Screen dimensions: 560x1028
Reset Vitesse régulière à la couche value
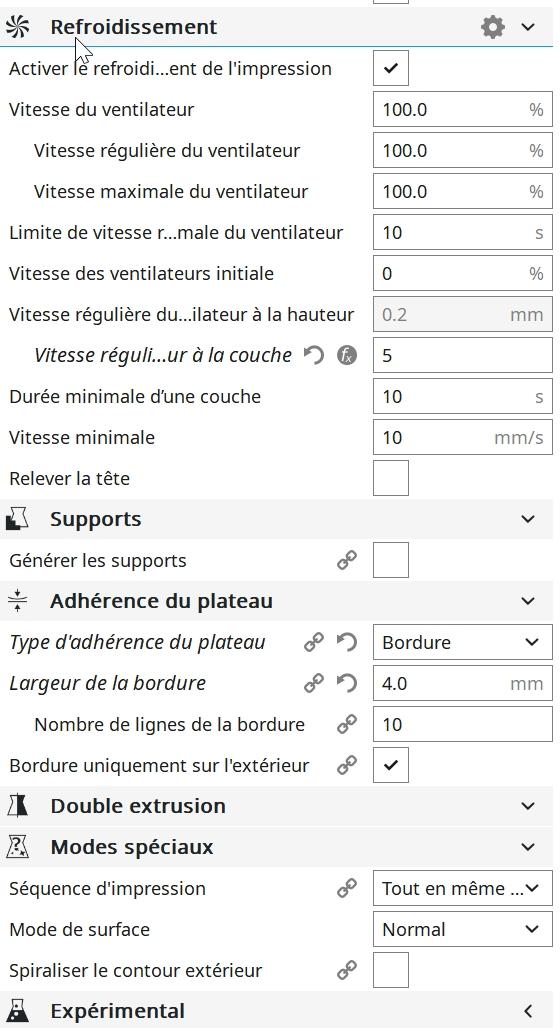pos(314,355)
